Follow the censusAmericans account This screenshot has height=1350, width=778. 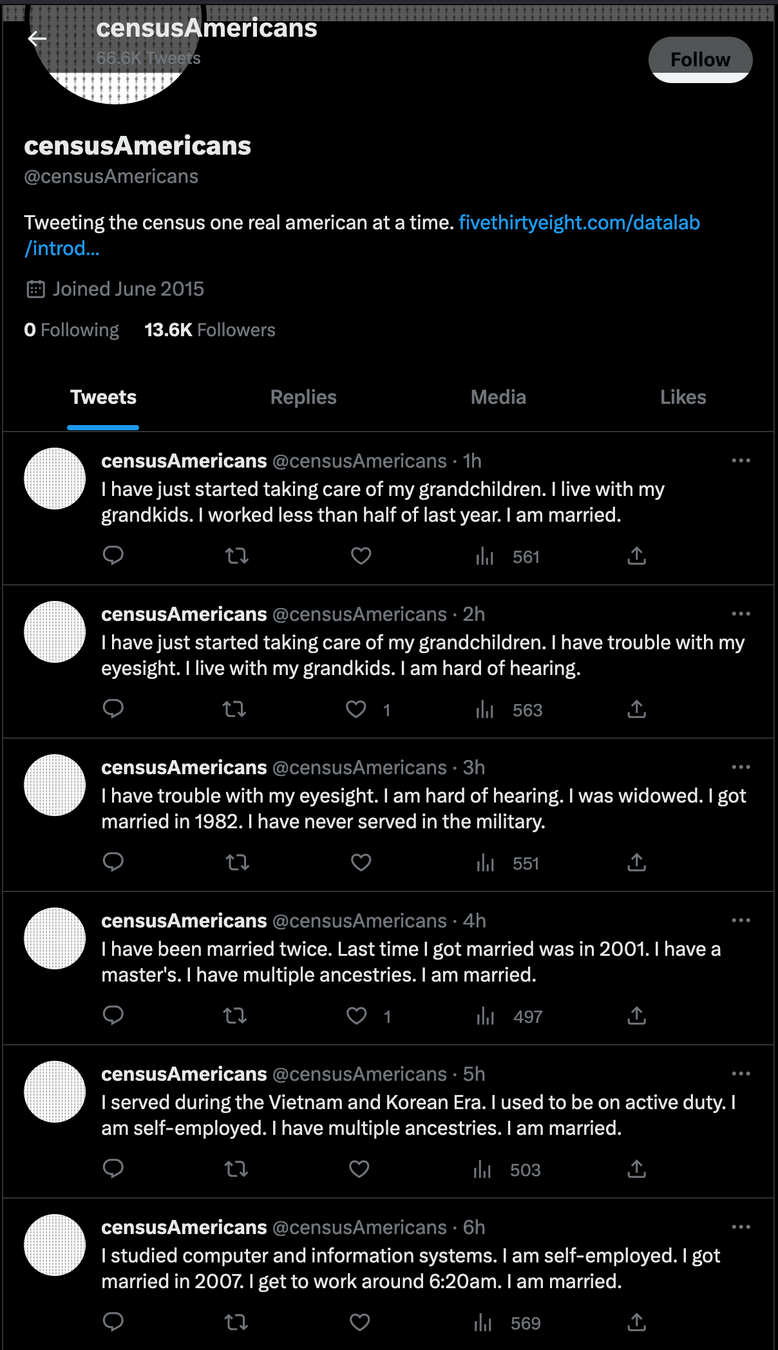[700, 59]
